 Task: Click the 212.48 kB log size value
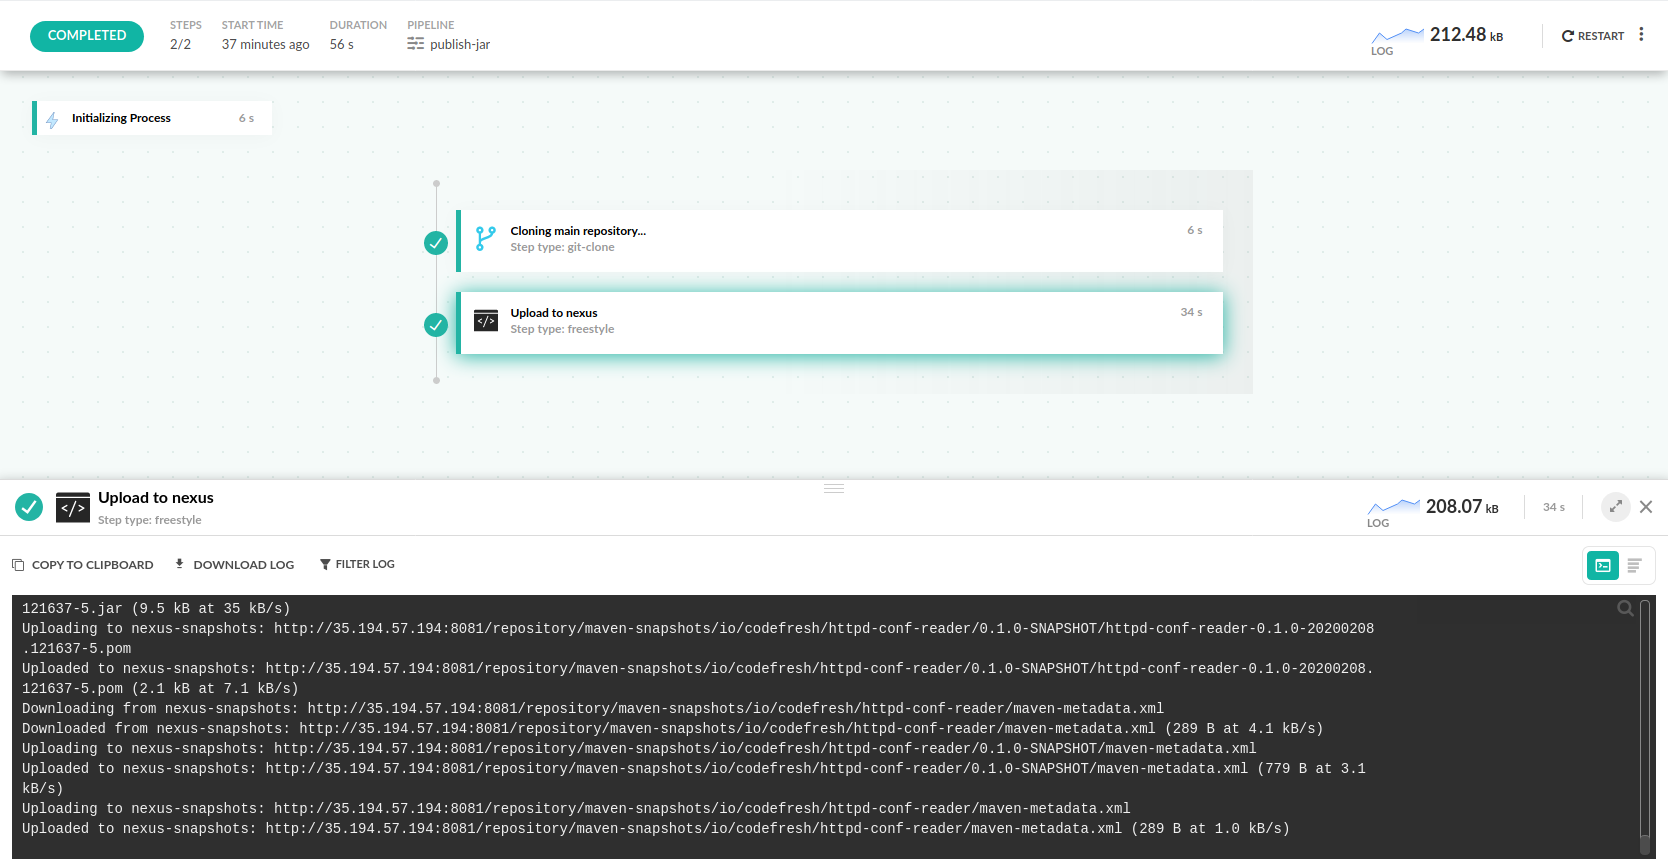[1466, 35]
